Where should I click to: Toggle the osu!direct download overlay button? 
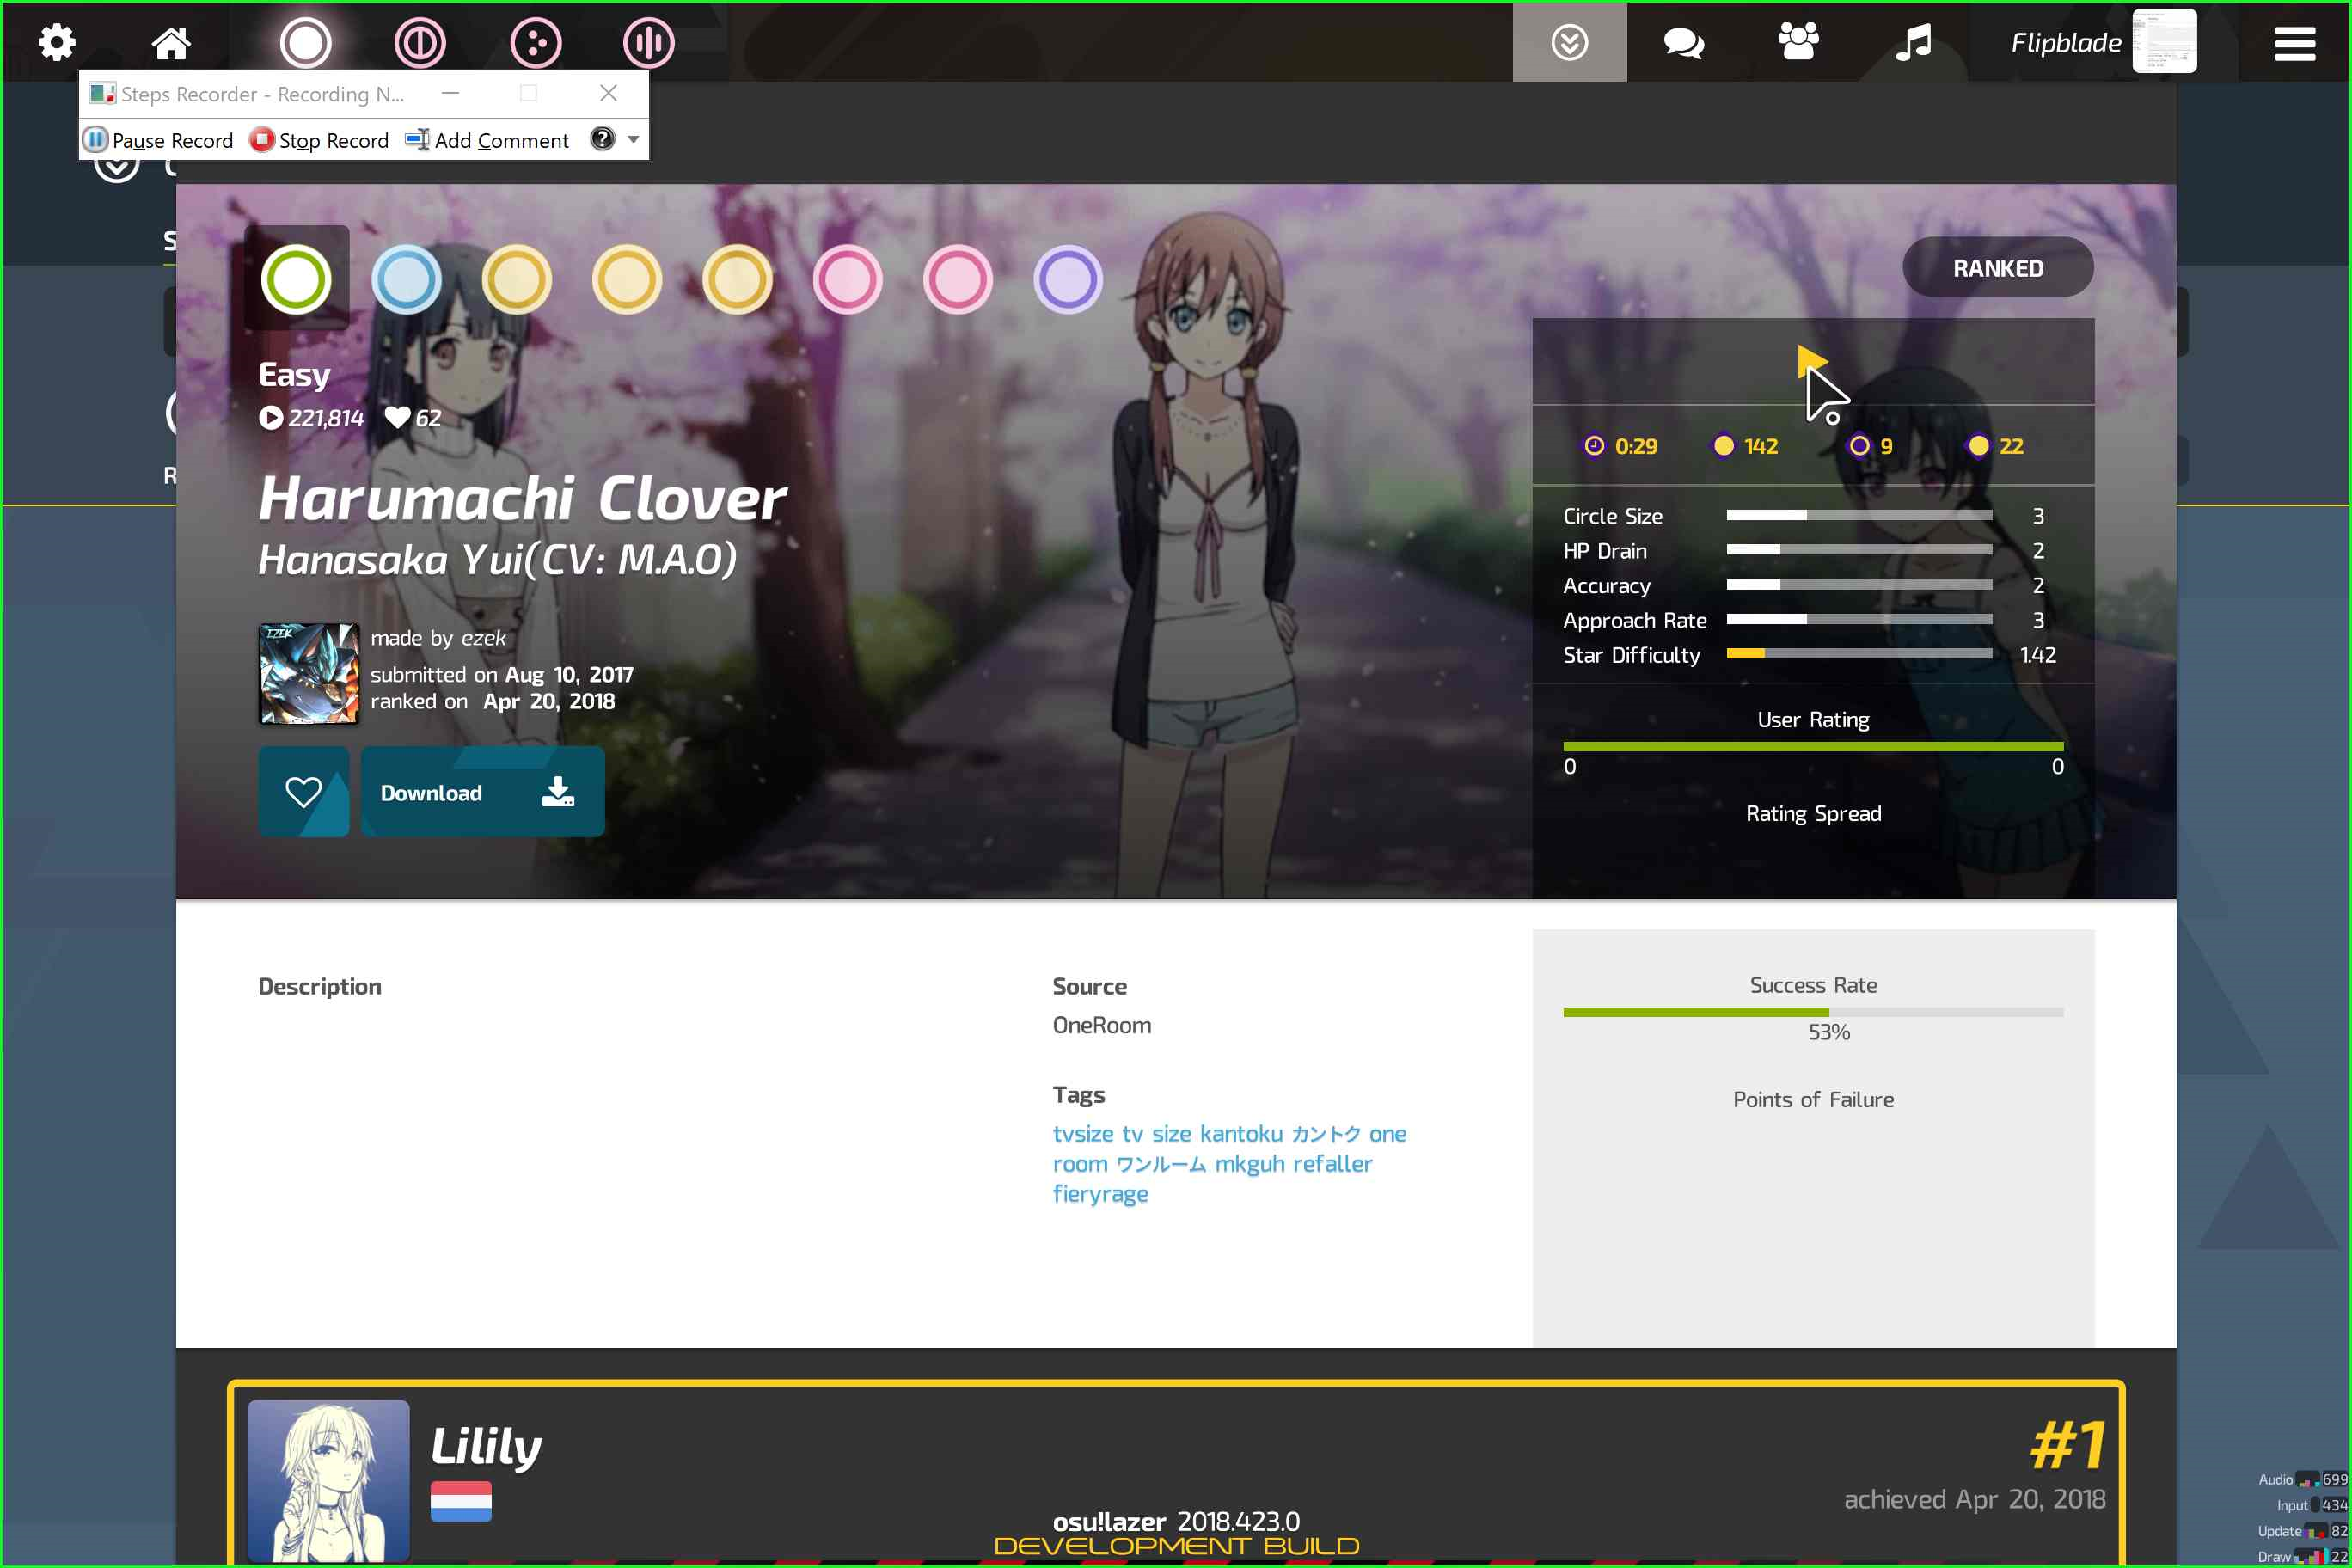tap(1569, 42)
